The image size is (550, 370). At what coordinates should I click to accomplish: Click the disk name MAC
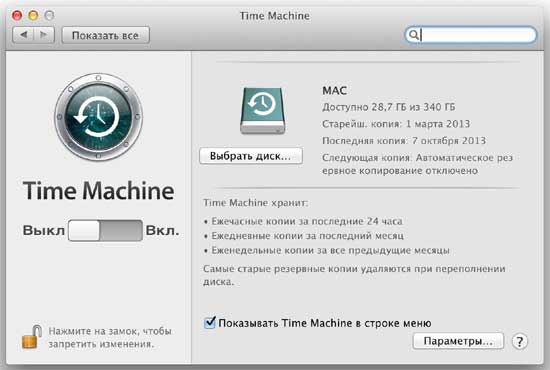334,90
